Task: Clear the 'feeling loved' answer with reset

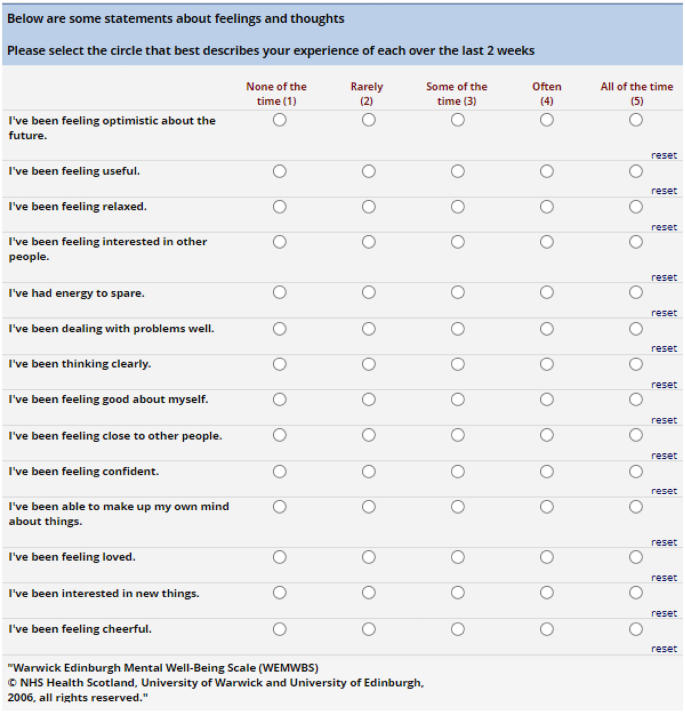Action: 664,578
